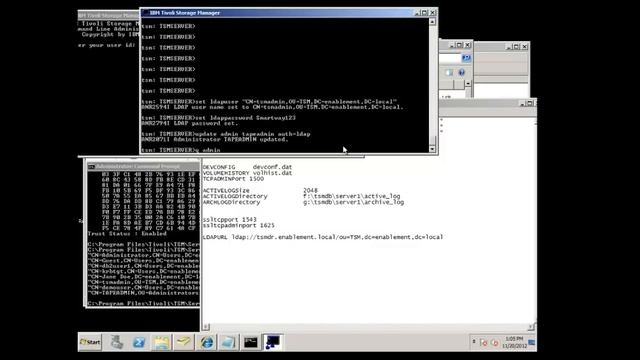Click the yellow taskbar icon beside Internet Explorer

184,342
